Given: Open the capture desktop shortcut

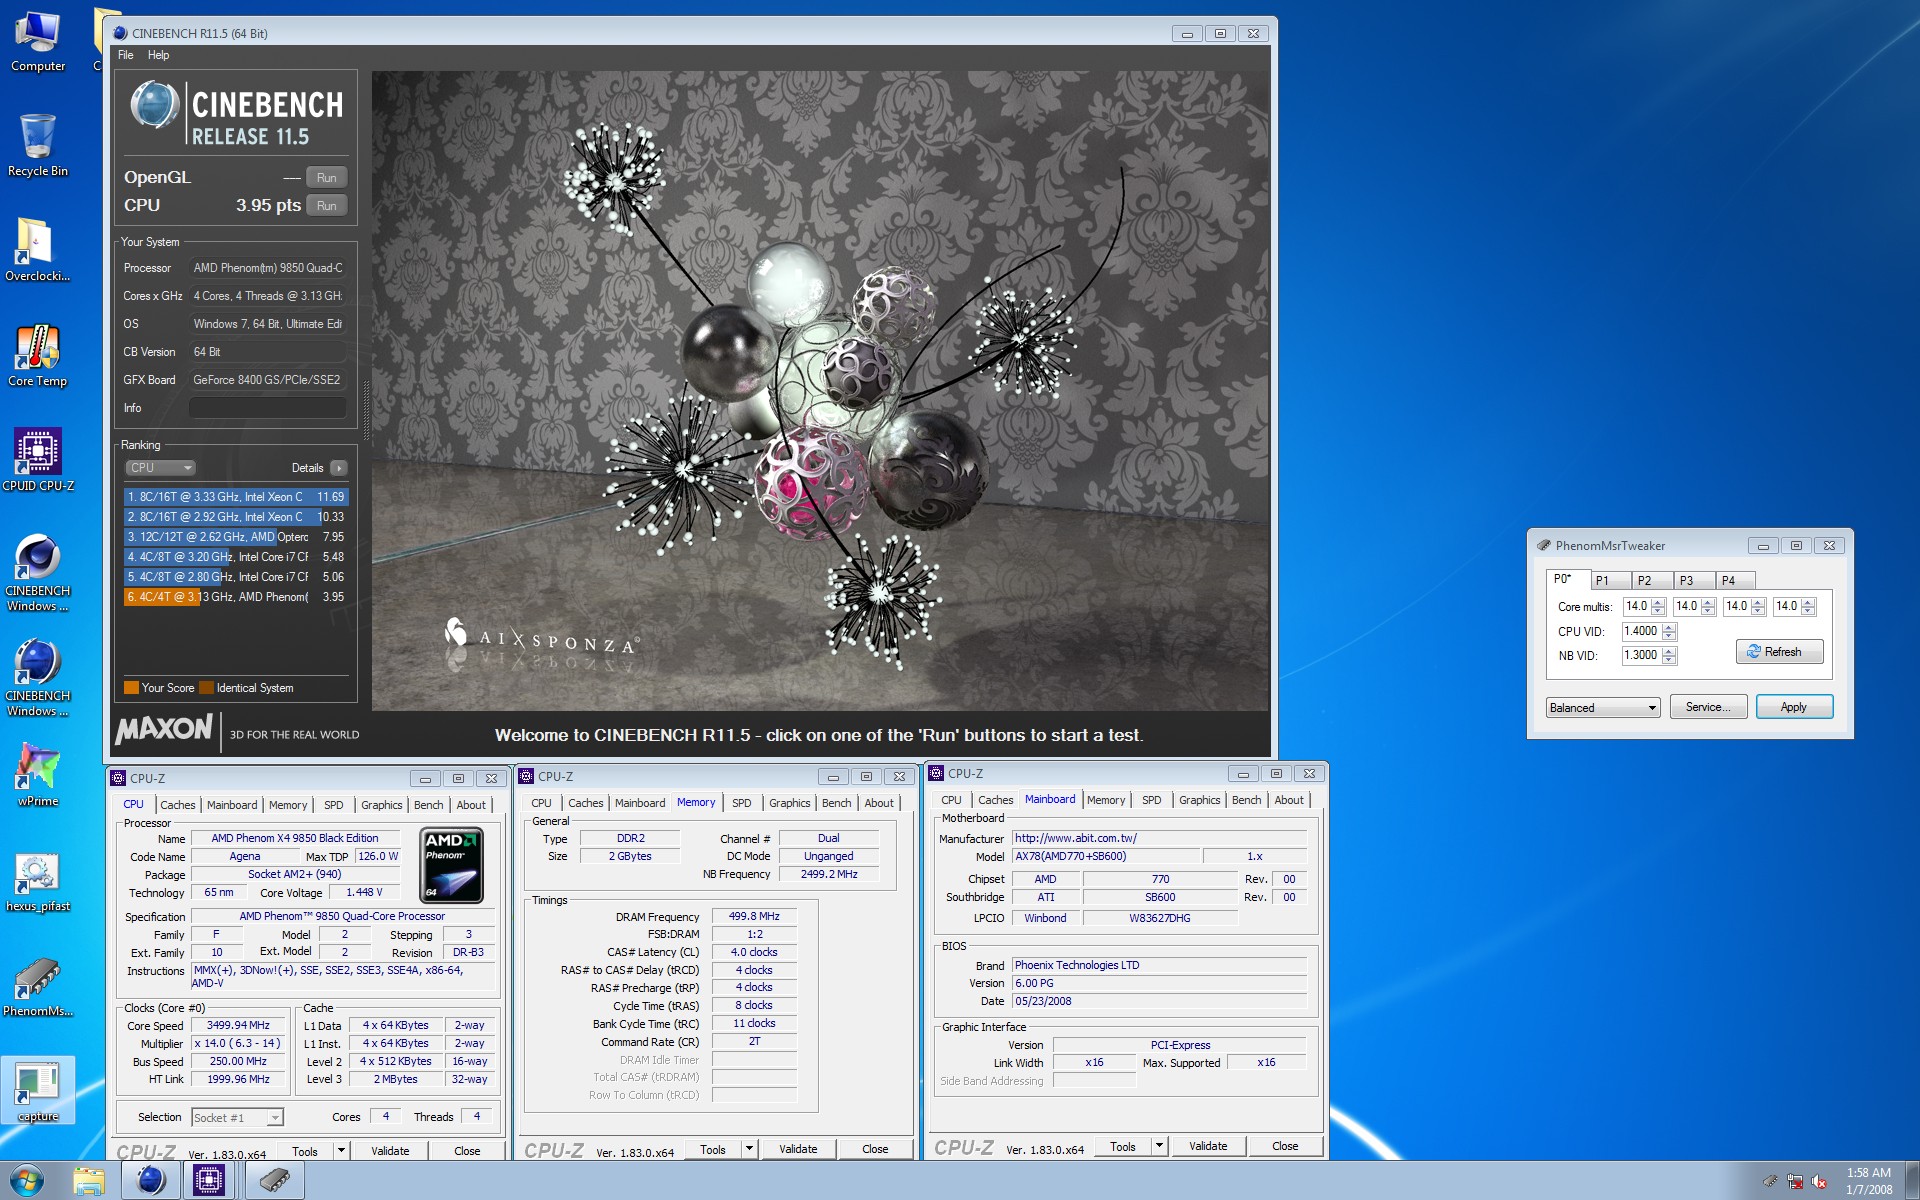Looking at the screenshot, I should coord(38,1090).
